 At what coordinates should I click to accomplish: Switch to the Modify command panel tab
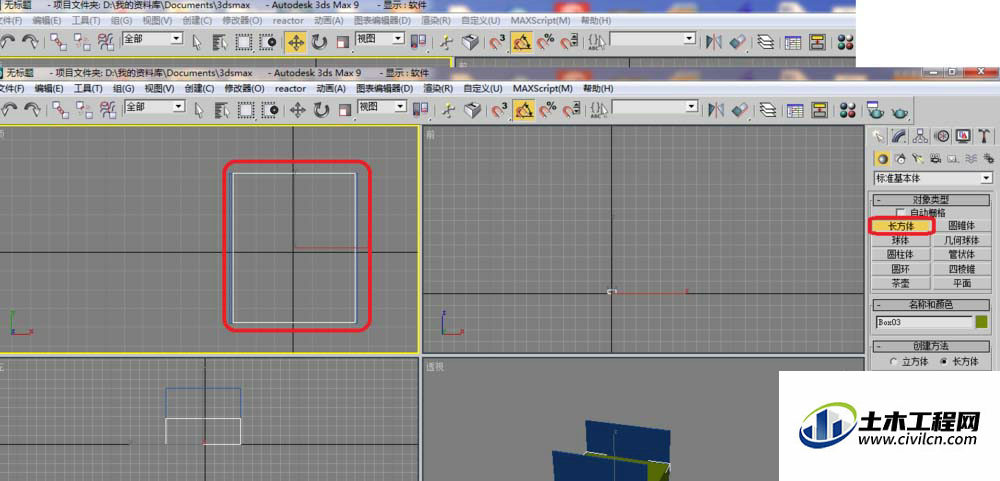899,136
